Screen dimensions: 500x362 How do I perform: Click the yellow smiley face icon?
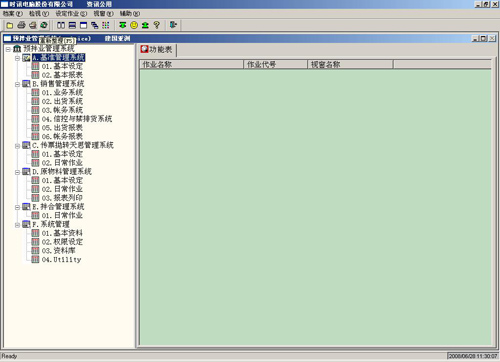[x=134, y=25]
